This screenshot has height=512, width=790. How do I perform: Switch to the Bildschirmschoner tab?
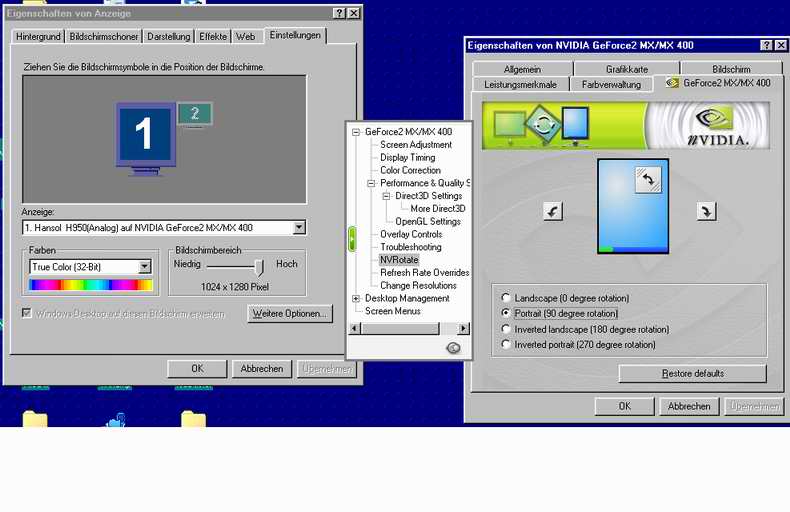pyautogui.click(x=104, y=37)
